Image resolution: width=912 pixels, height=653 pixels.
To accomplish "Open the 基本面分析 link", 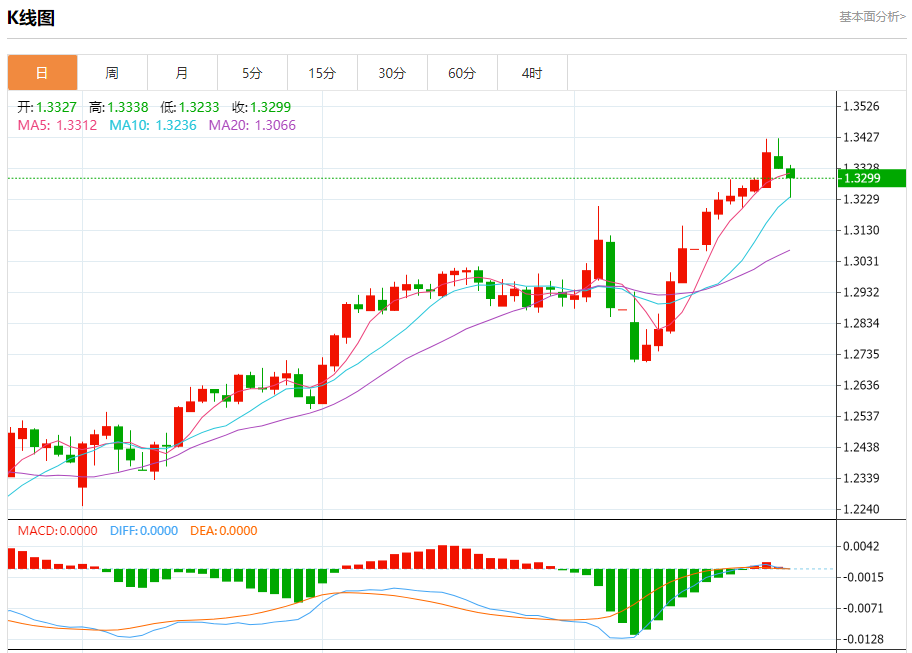I will [x=871, y=17].
